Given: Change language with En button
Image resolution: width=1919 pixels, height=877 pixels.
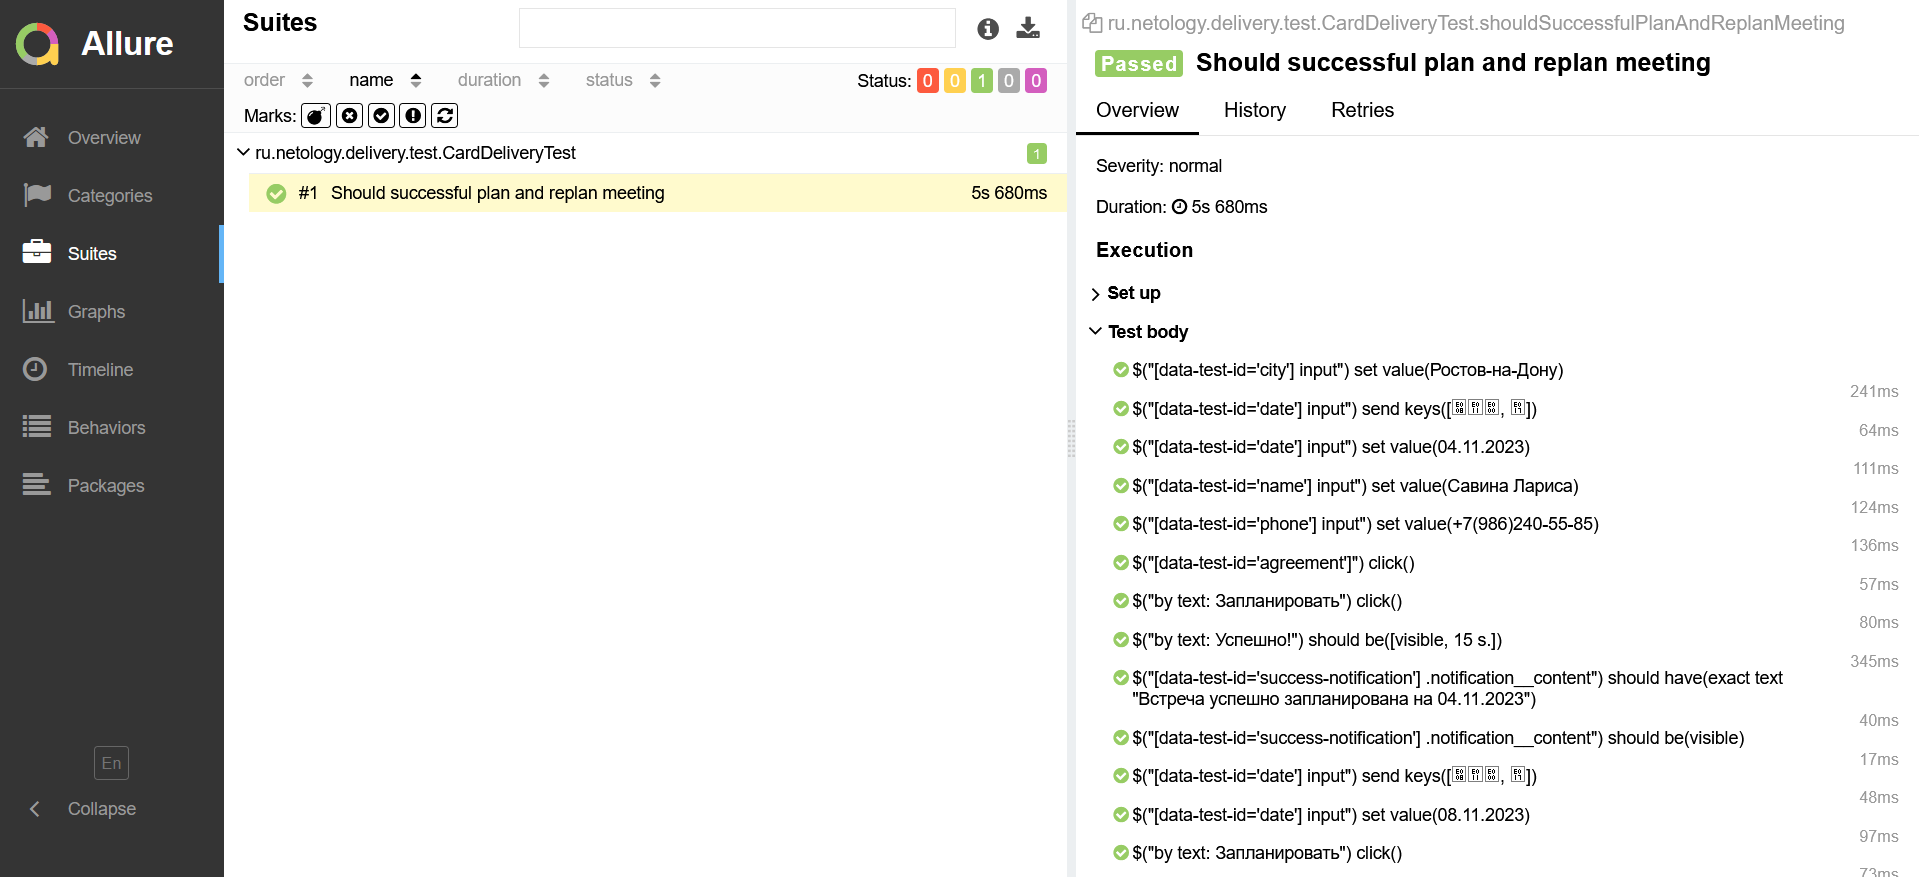Looking at the screenshot, I should point(111,763).
